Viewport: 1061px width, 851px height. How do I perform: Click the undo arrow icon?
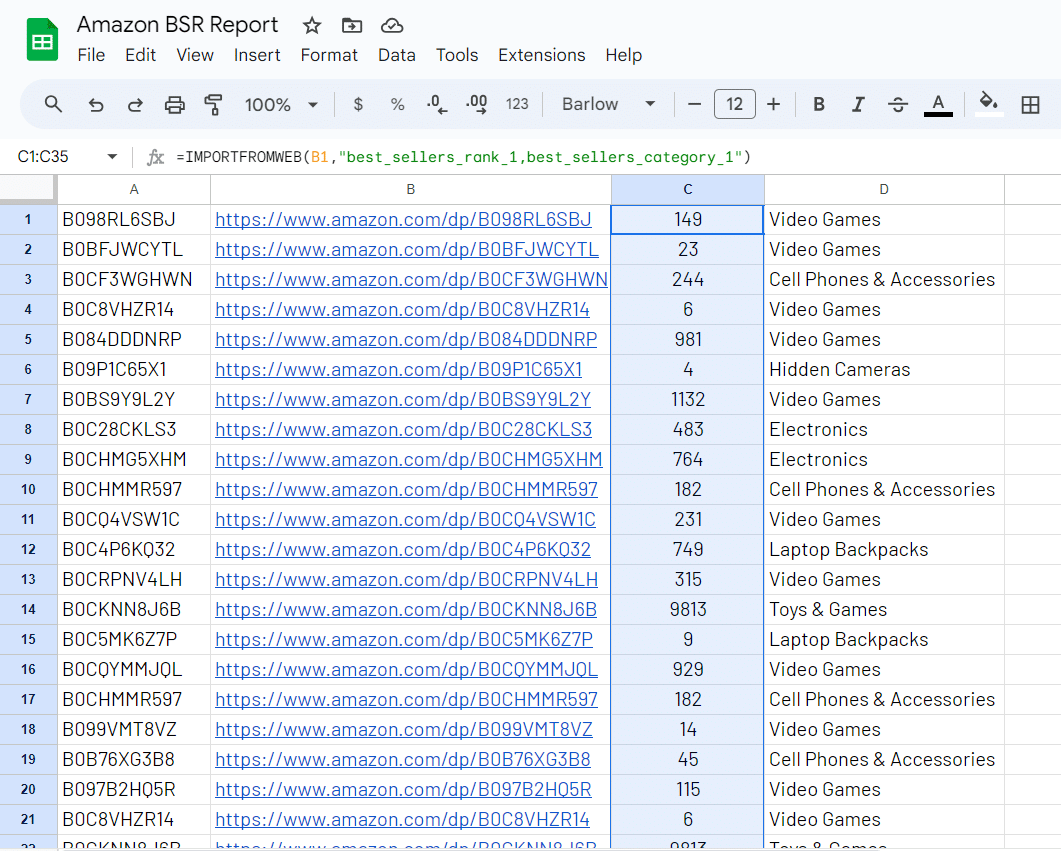96,104
